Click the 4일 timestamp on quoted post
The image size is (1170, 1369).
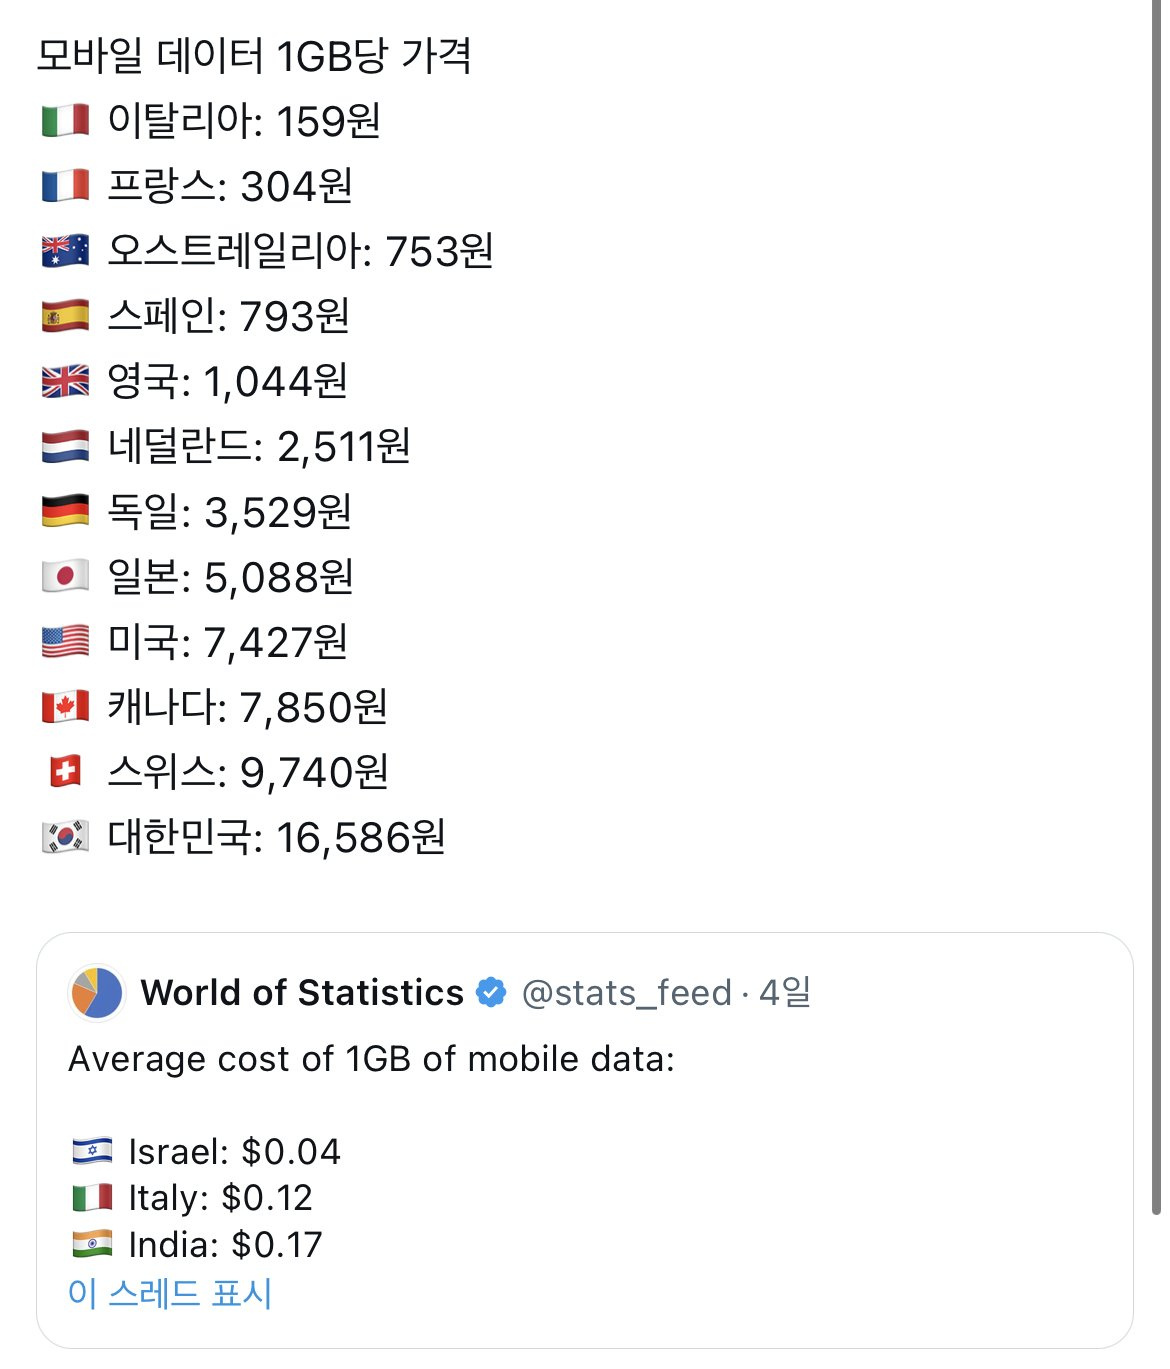[785, 993]
